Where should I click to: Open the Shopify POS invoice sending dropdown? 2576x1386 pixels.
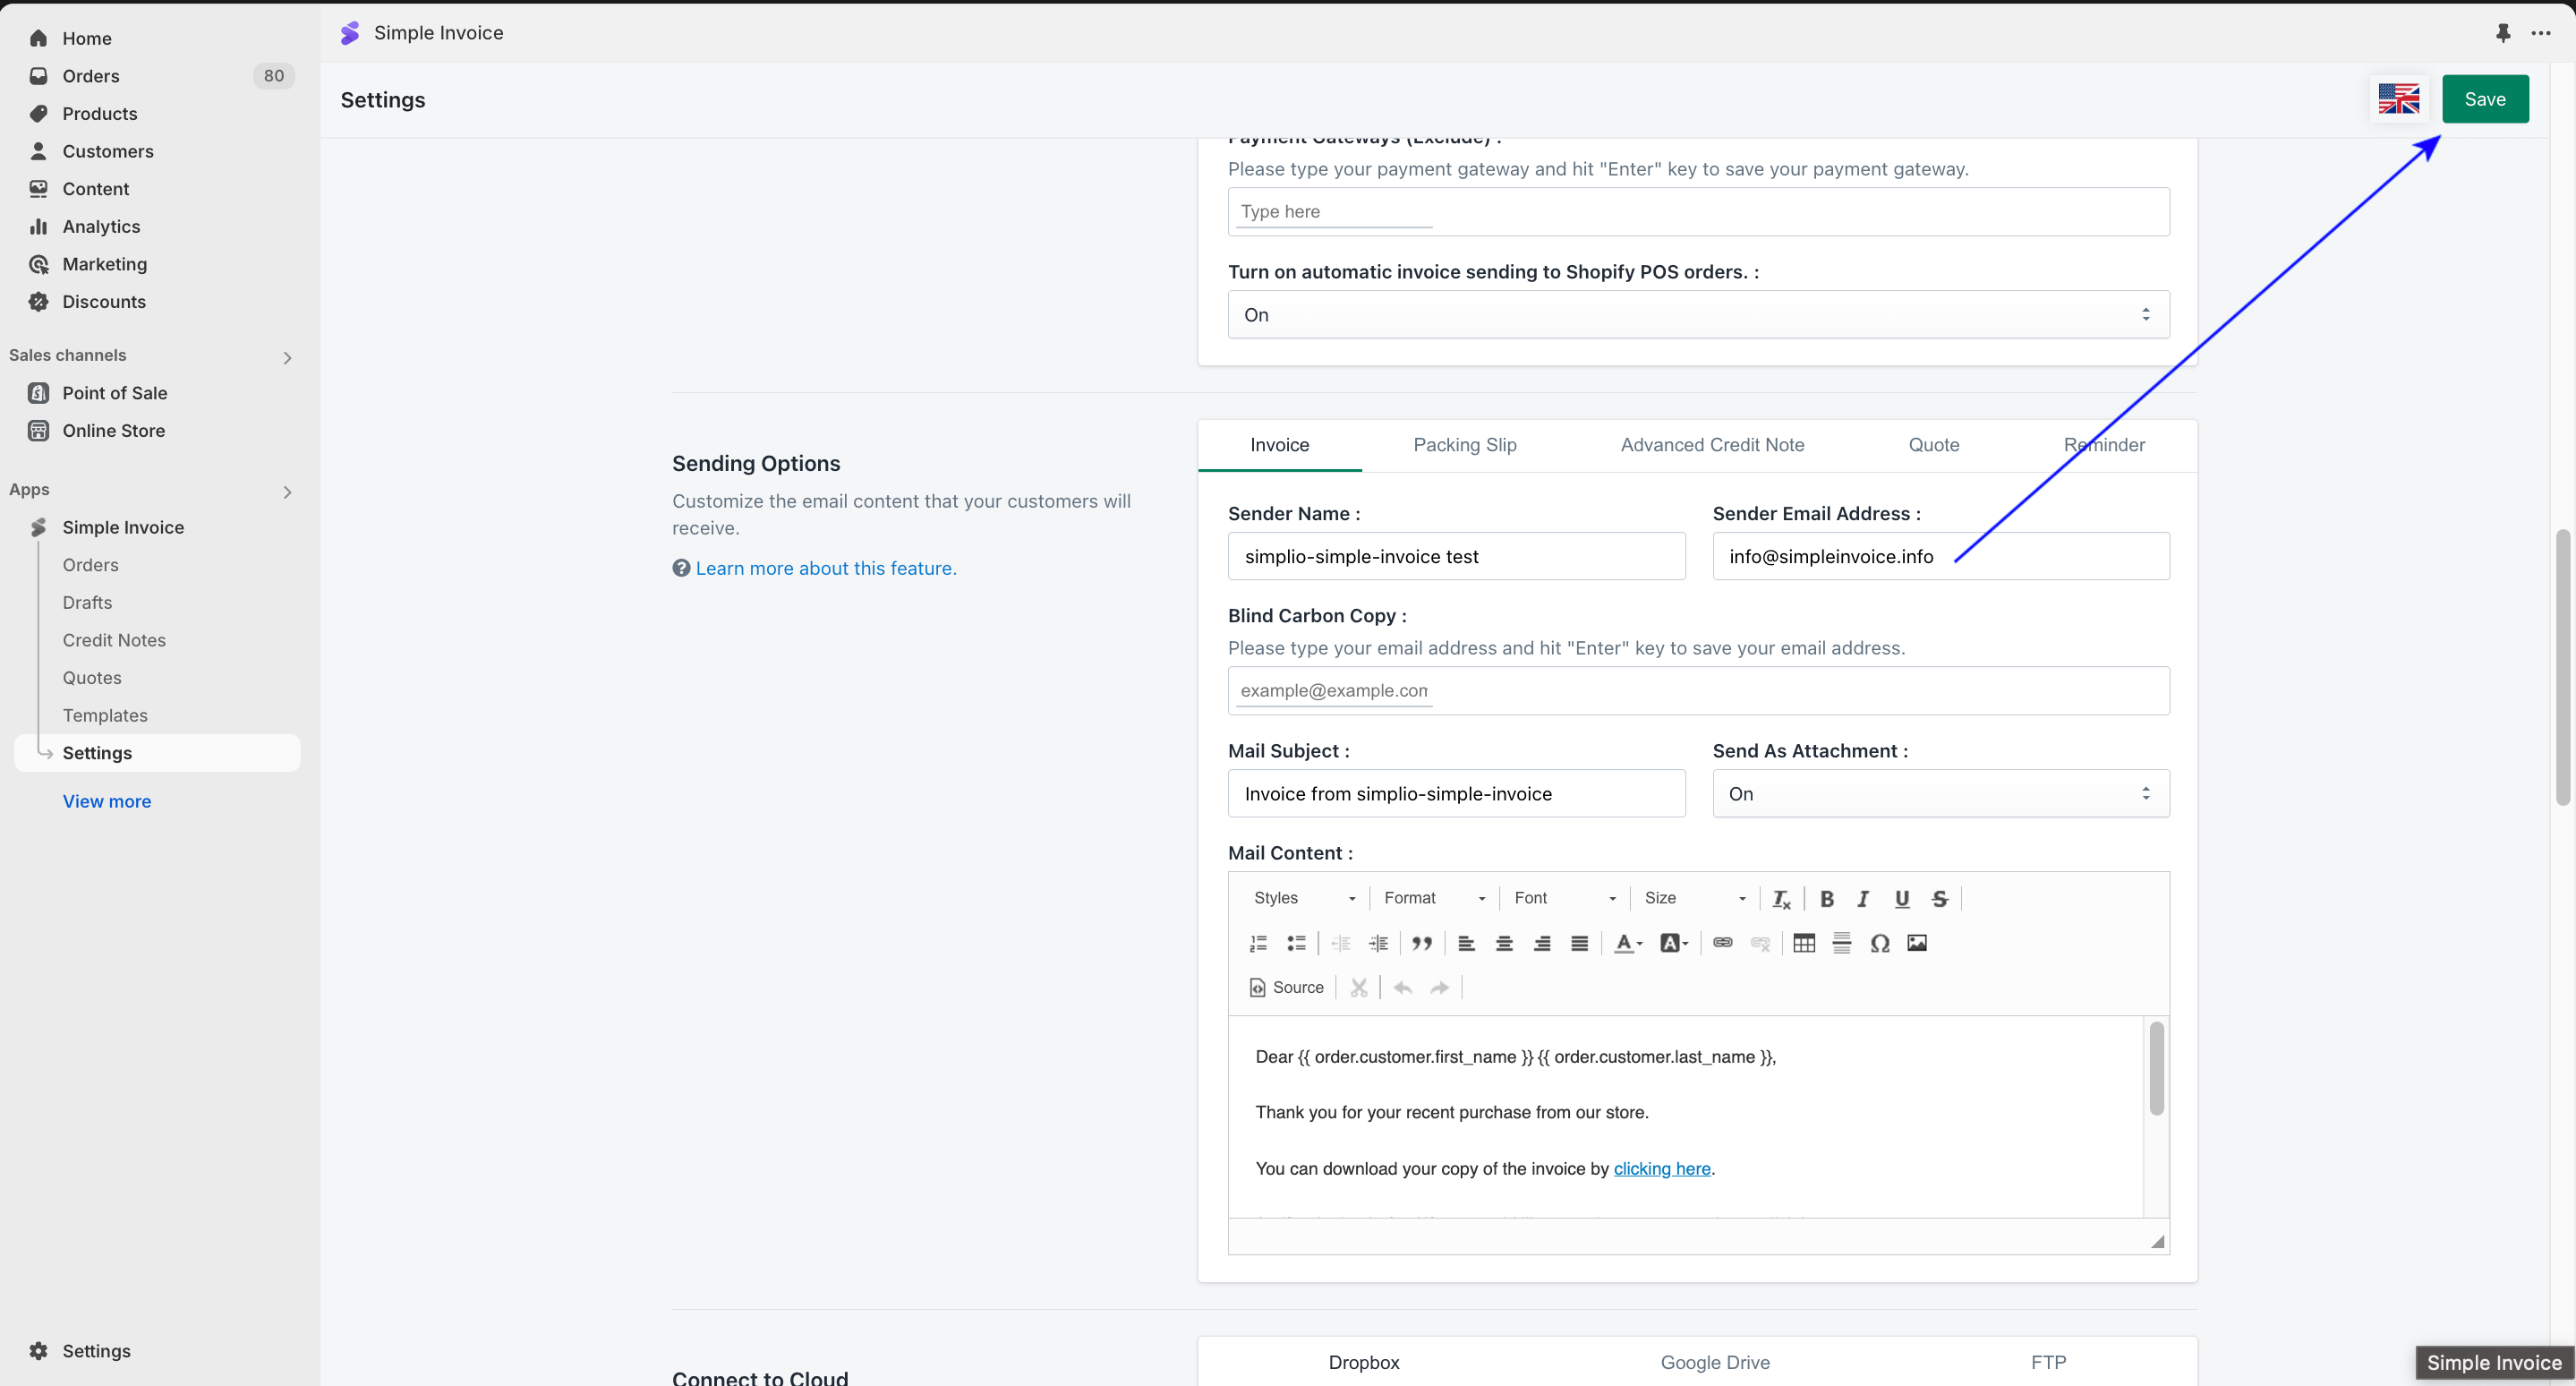[x=1698, y=315]
